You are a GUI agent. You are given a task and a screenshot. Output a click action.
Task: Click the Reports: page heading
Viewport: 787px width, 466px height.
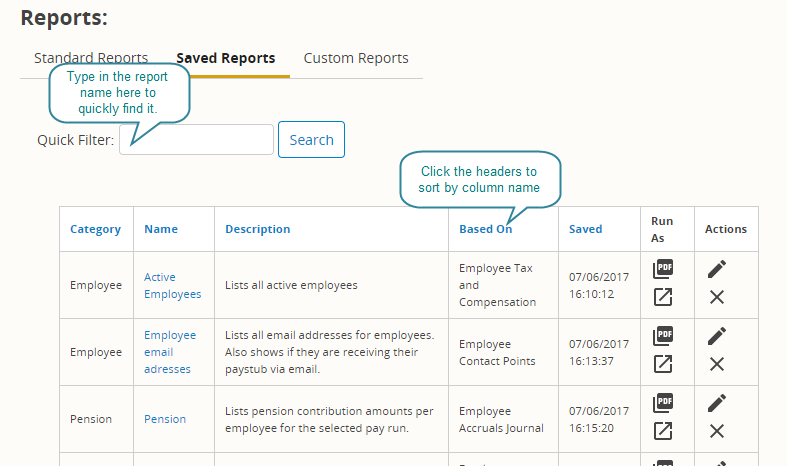[64, 18]
